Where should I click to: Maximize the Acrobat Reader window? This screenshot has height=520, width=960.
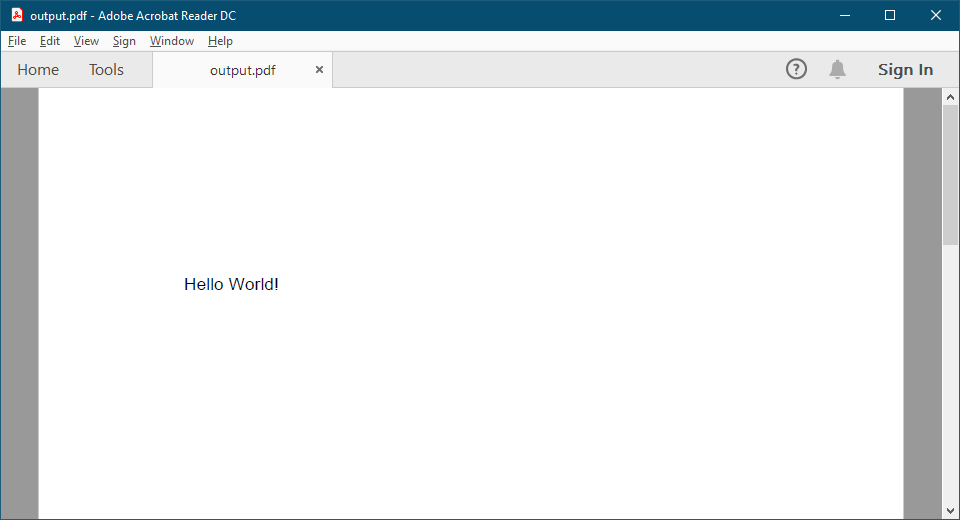point(890,15)
